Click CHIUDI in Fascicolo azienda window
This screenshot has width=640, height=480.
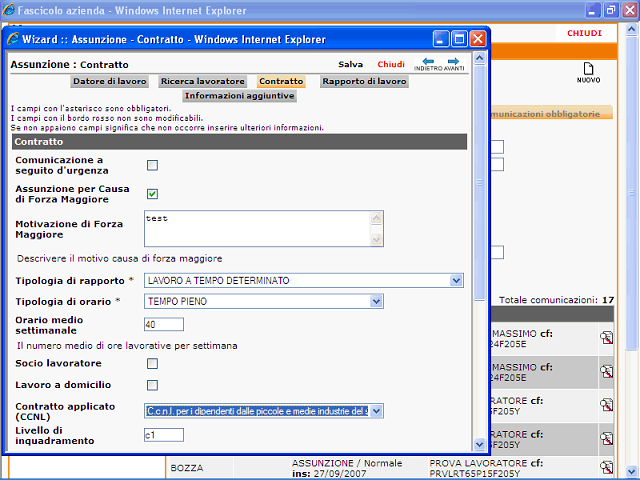tap(584, 33)
